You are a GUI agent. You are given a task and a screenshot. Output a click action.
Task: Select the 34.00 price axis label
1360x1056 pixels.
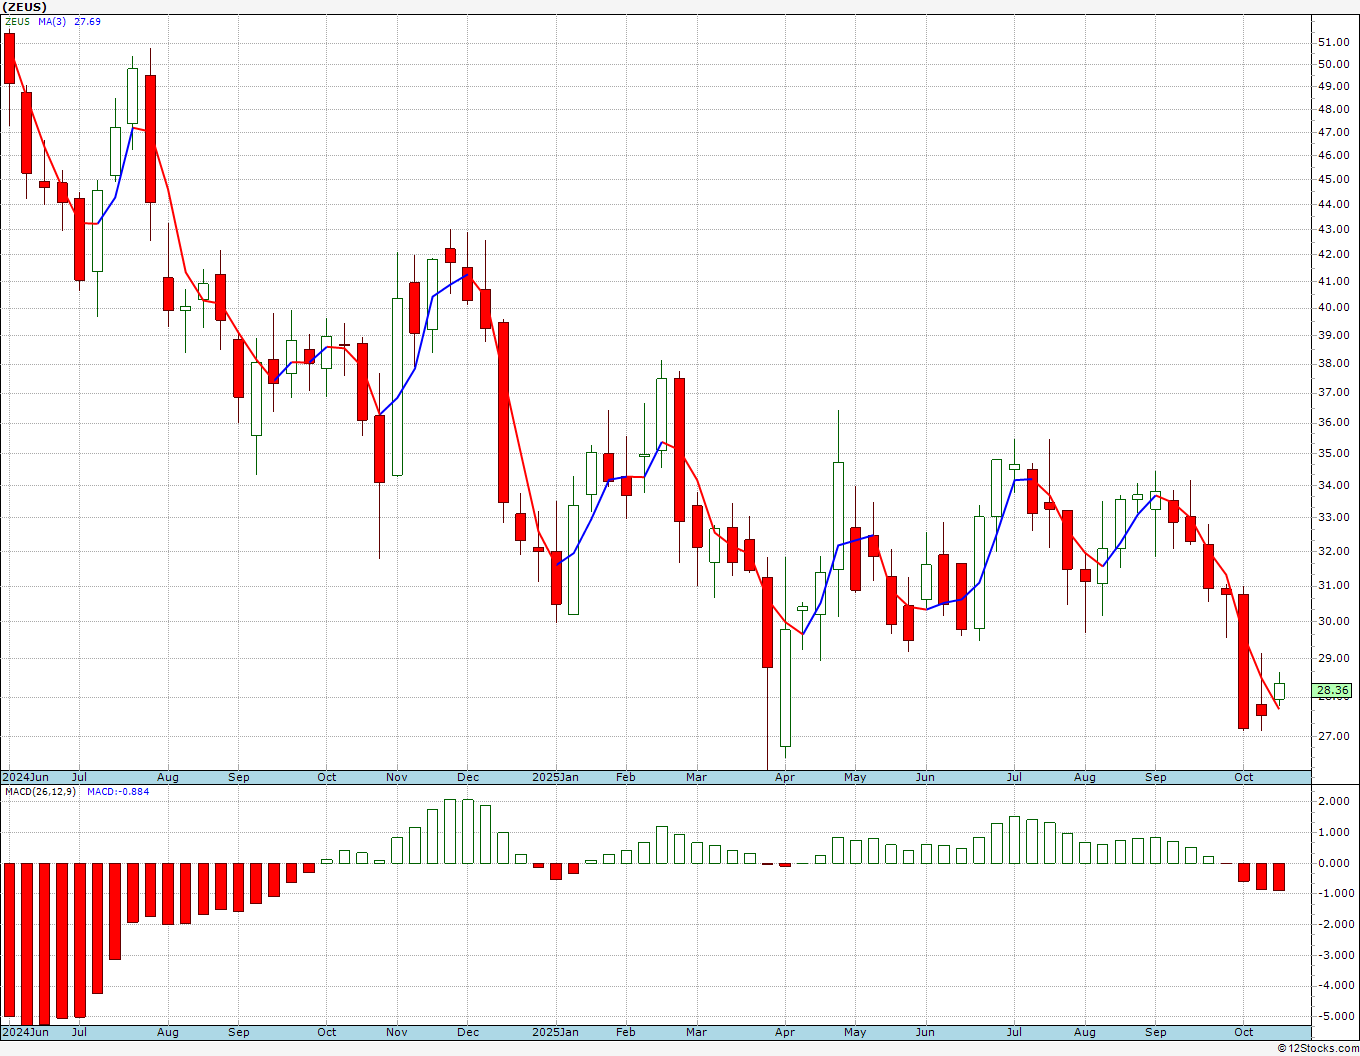(x=1333, y=486)
